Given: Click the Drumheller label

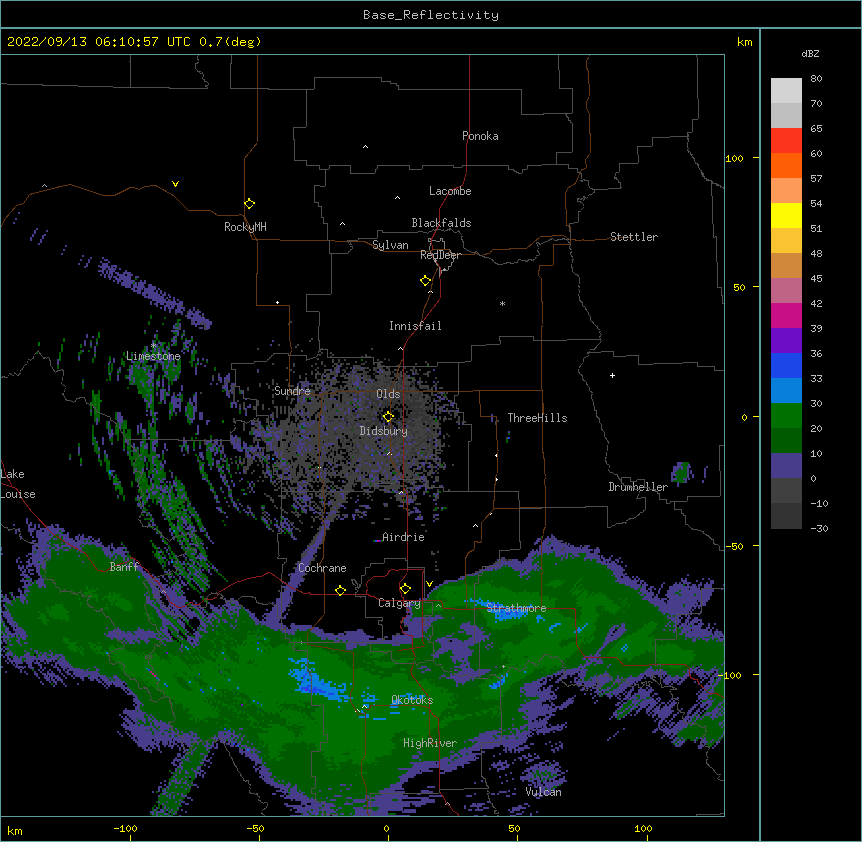Looking at the screenshot, I should [x=638, y=487].
